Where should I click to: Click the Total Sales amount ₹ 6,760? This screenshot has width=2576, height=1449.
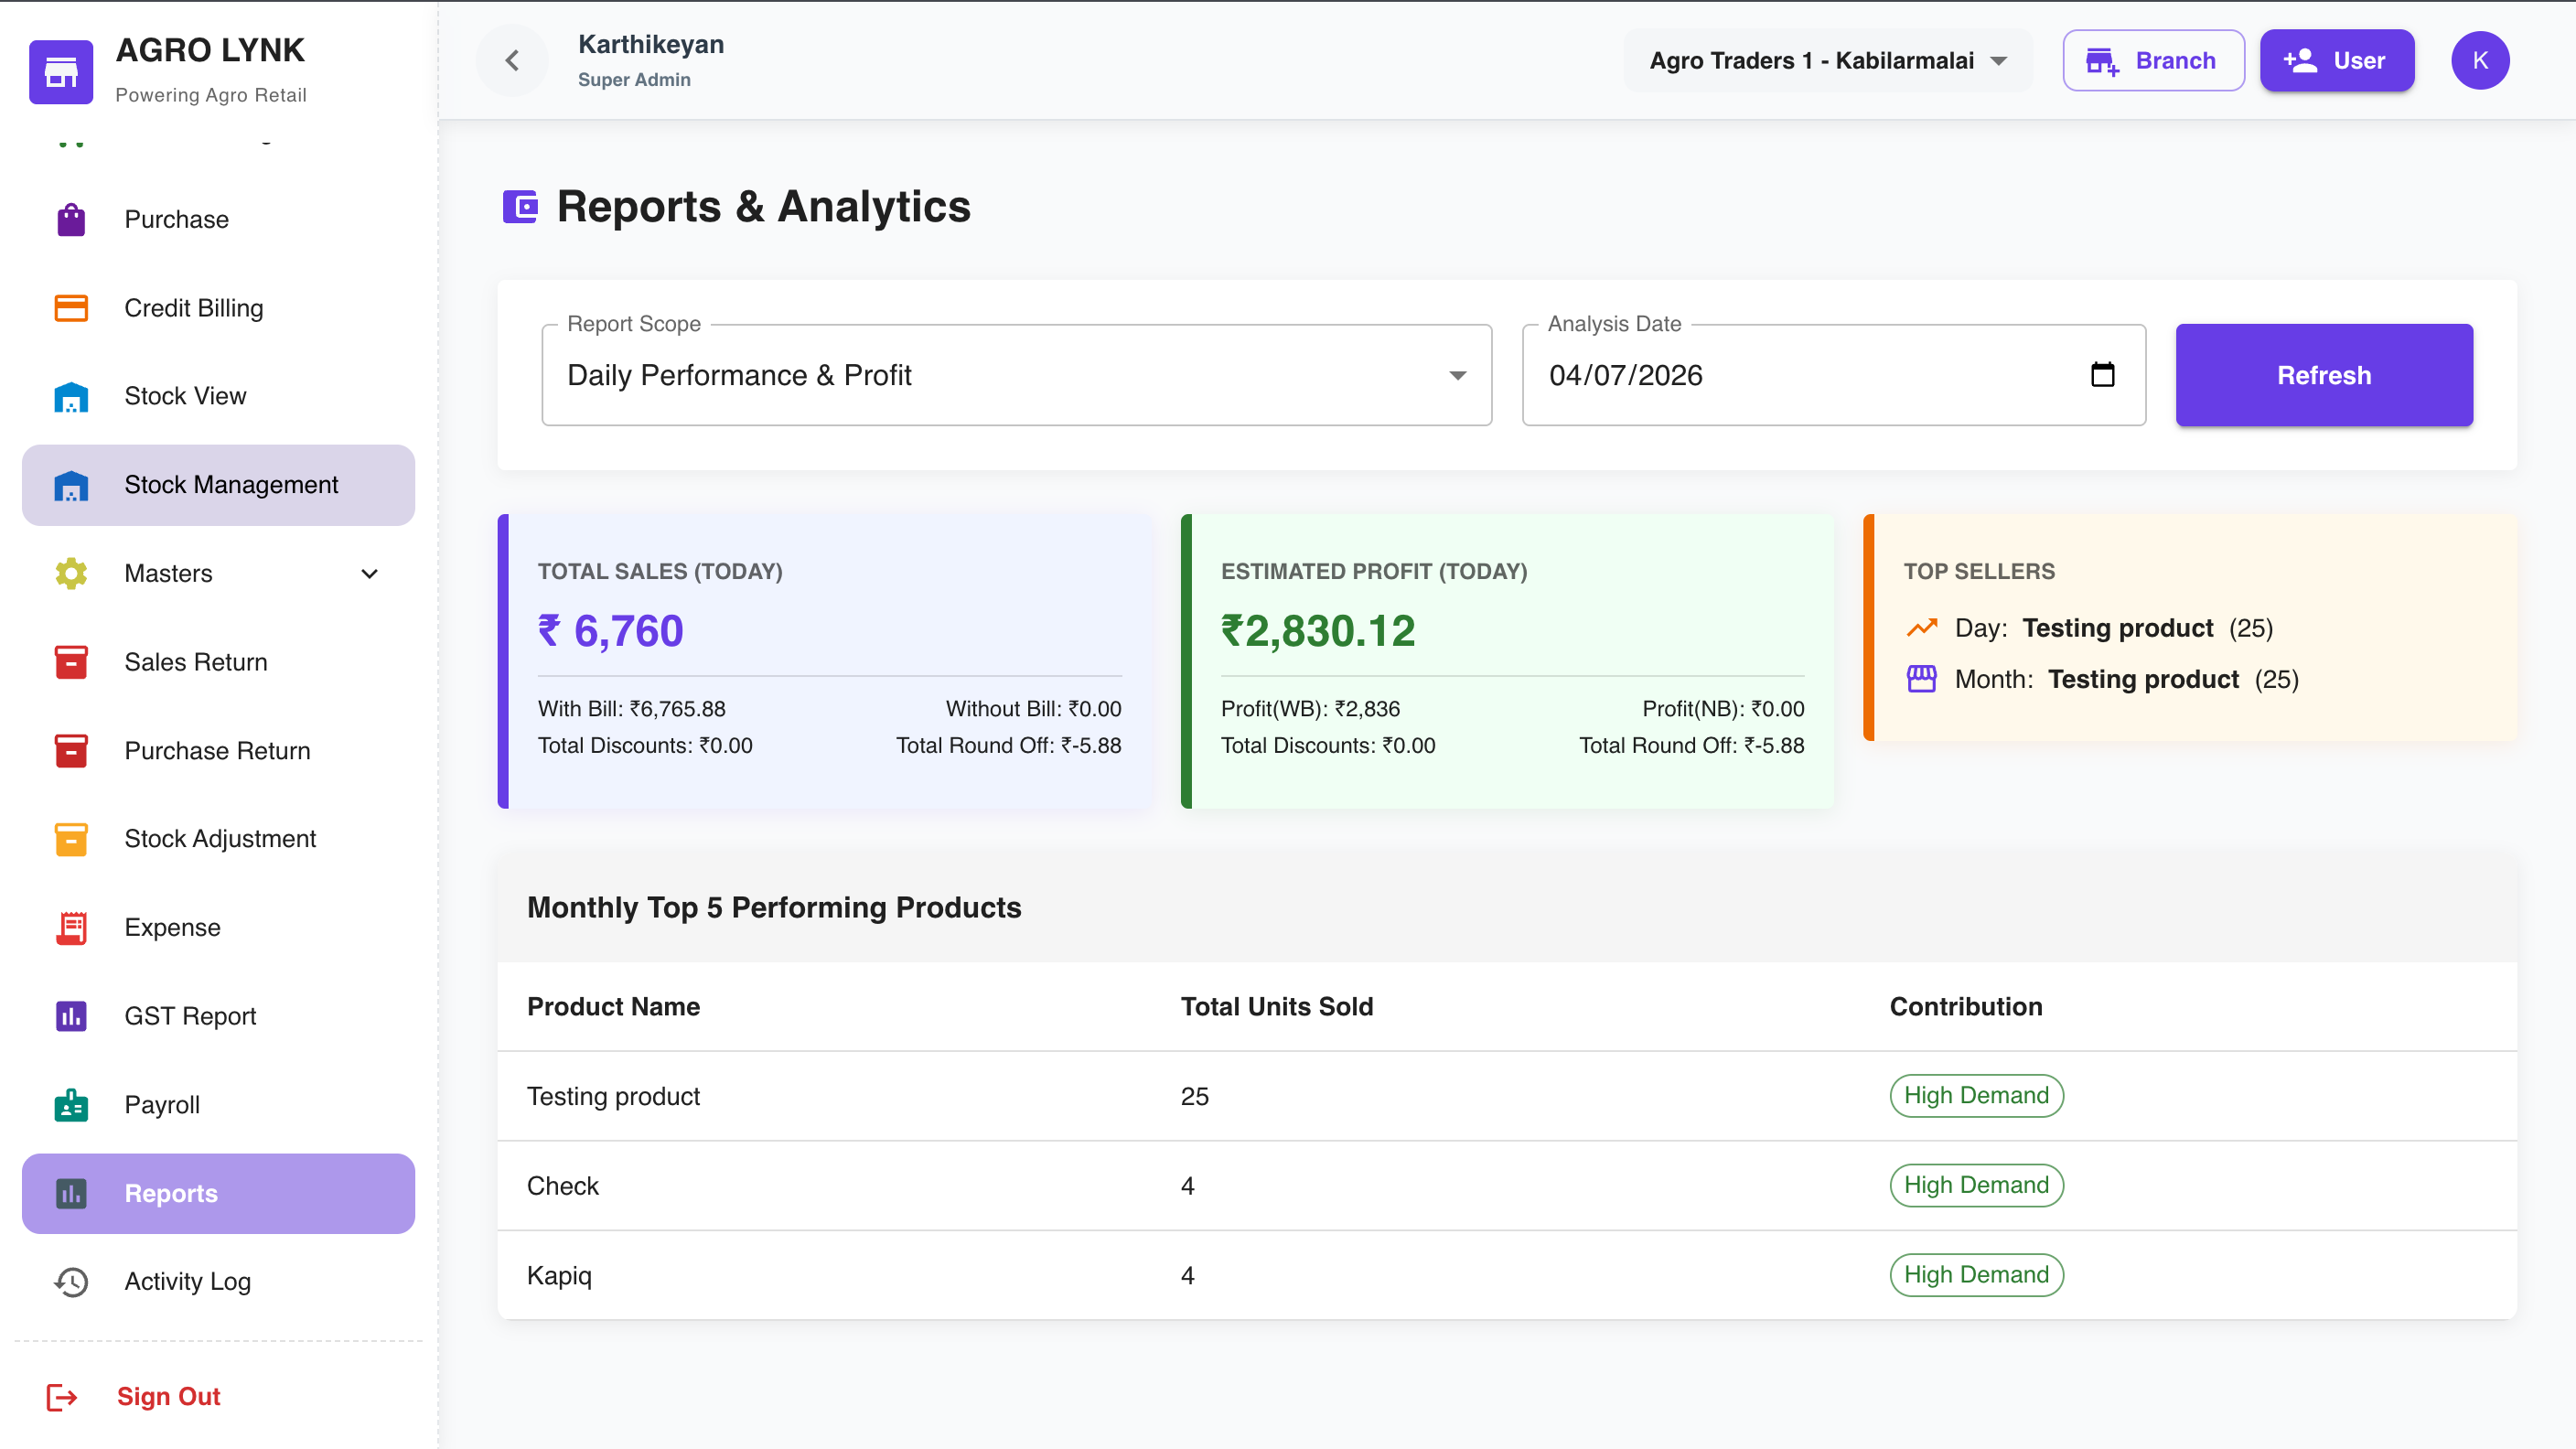(611, 632)
